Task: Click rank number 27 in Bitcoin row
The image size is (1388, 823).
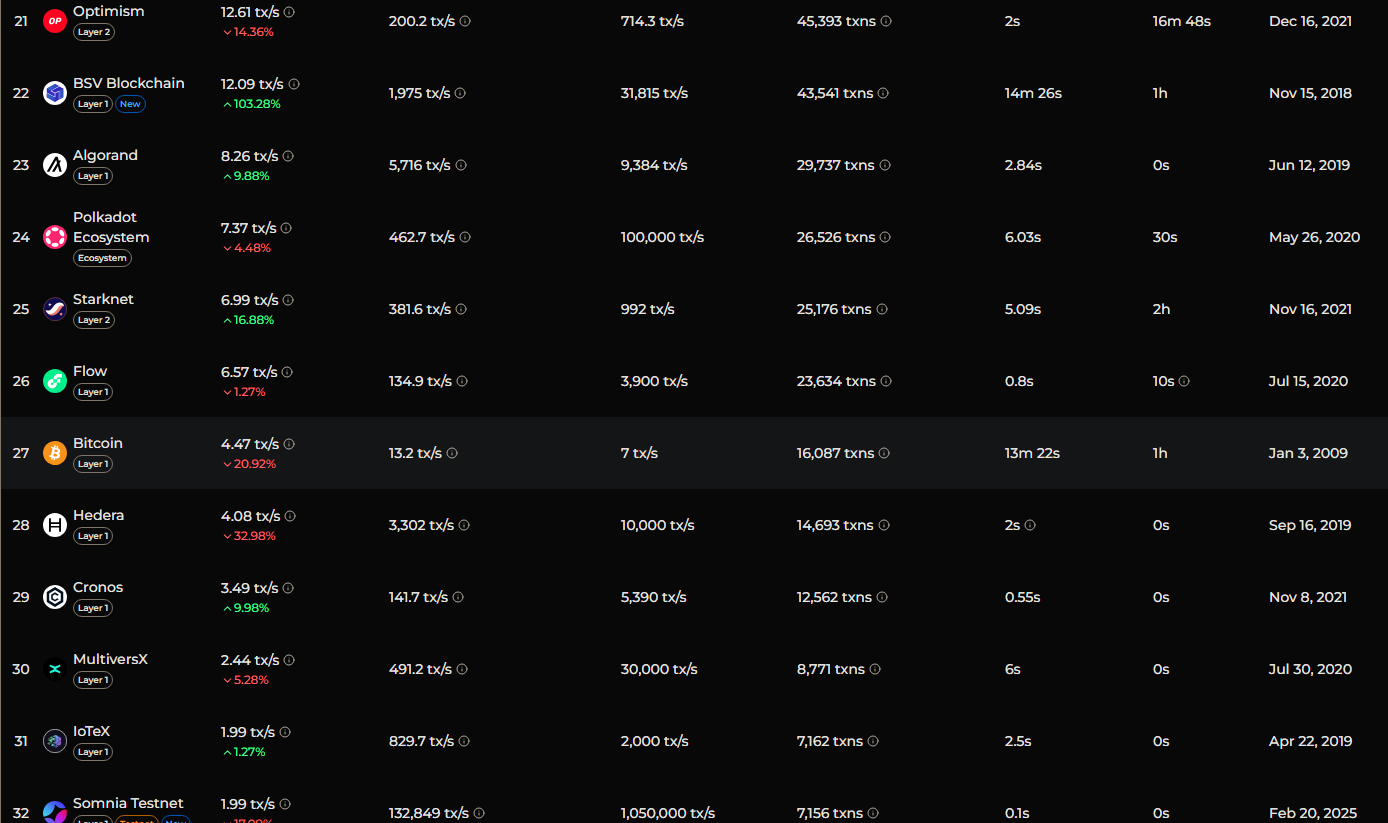Action: (21, 453)
